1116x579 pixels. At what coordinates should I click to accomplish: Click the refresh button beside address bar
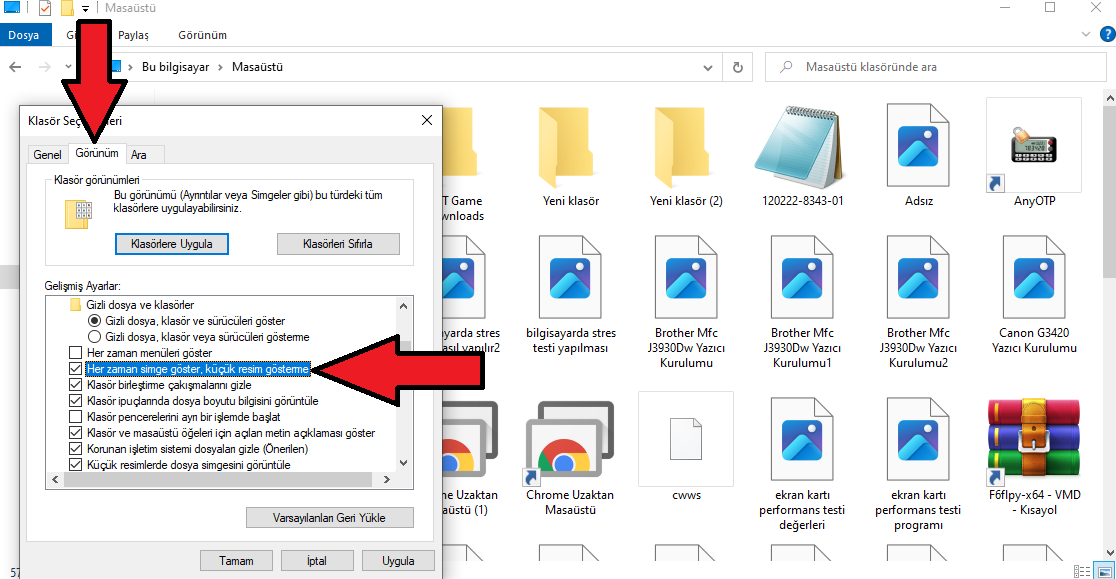738,68
